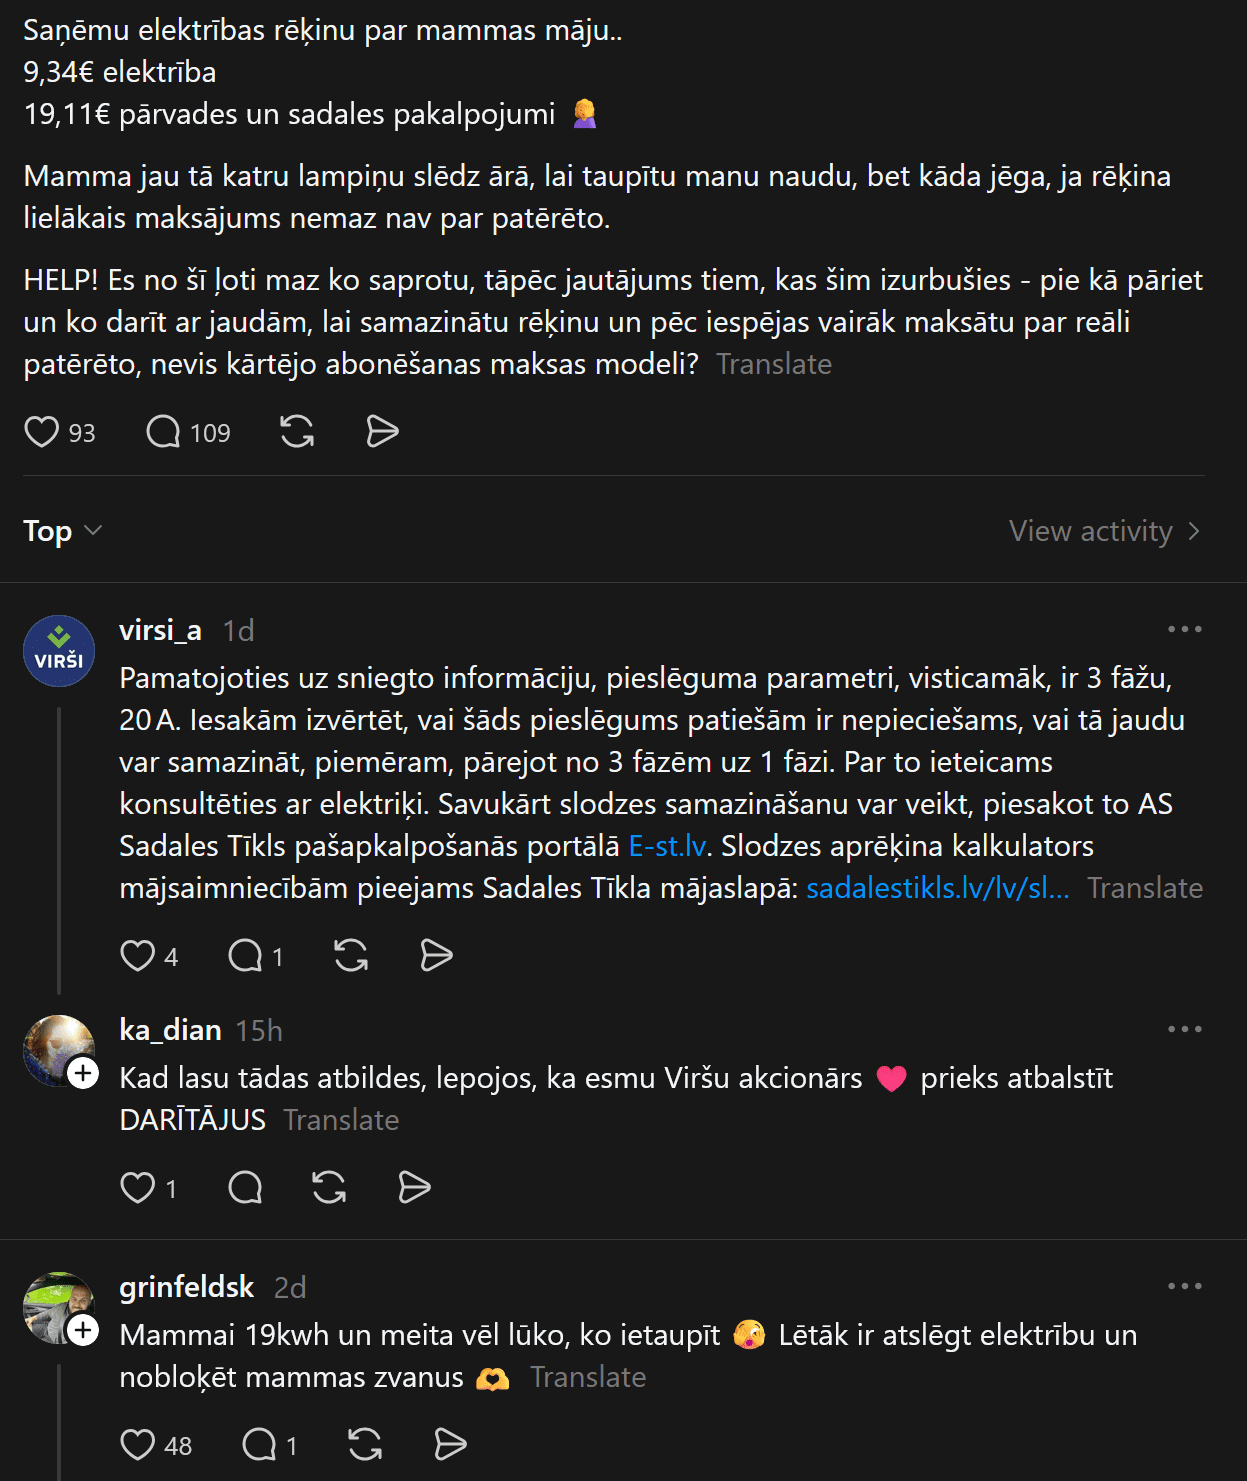Open replies on the main post with 109 comments
This screenshot has height=1481, width=1247.
(x=163, y=432)
